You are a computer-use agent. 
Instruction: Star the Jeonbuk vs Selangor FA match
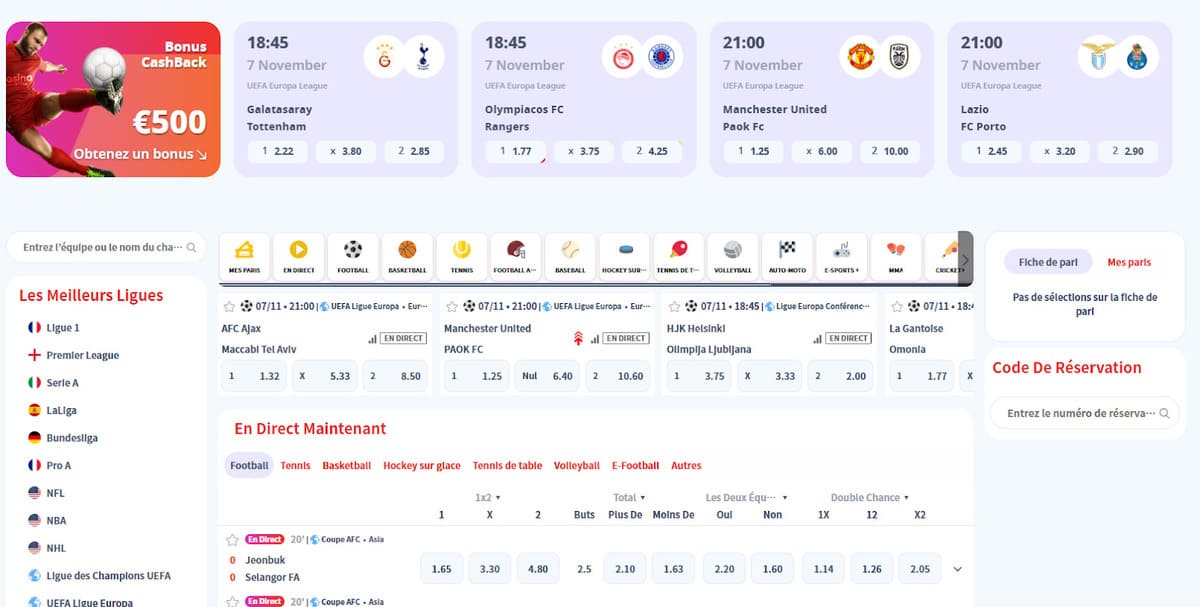click(x=232, y=540)
